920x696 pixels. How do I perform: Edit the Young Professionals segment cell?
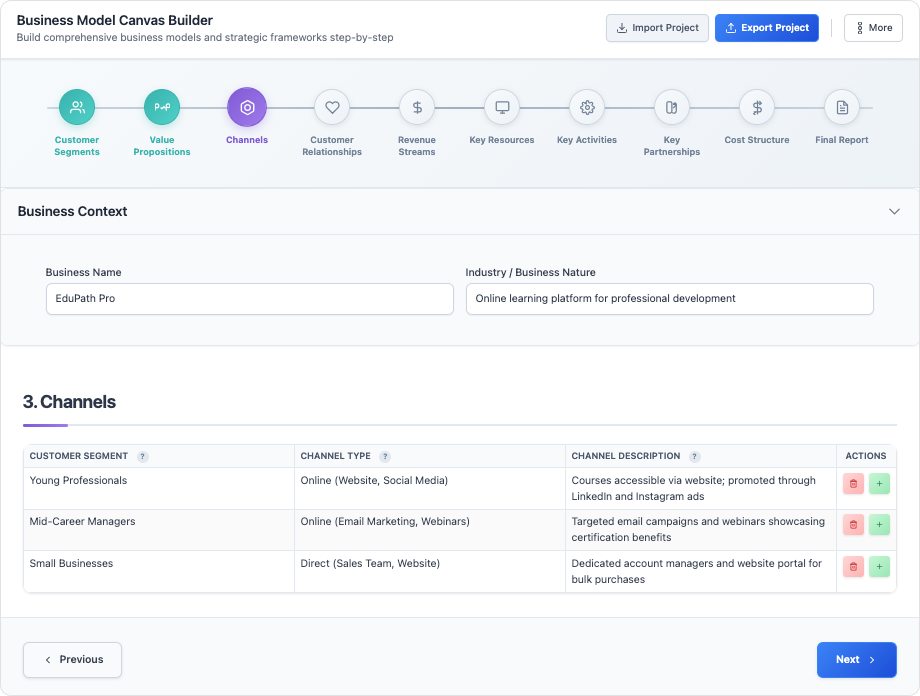pos(159,488)
